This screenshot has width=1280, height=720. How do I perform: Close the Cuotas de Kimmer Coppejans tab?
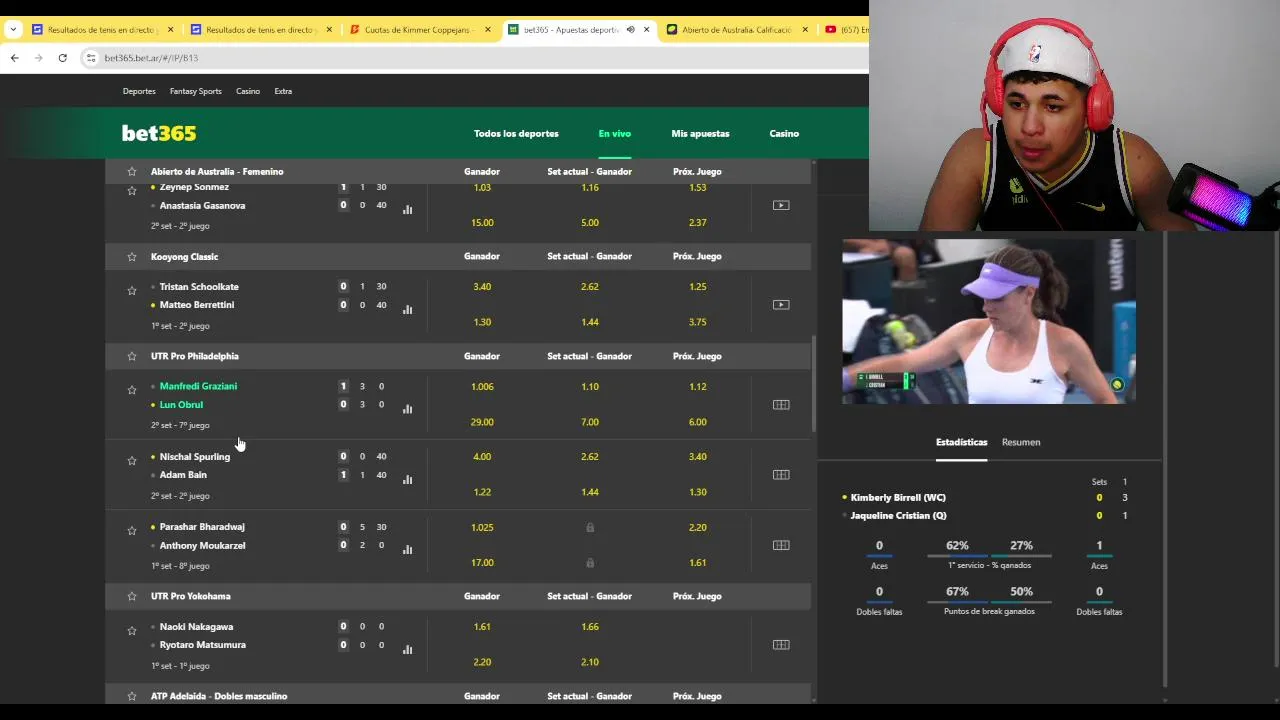(x=488, y=30)
